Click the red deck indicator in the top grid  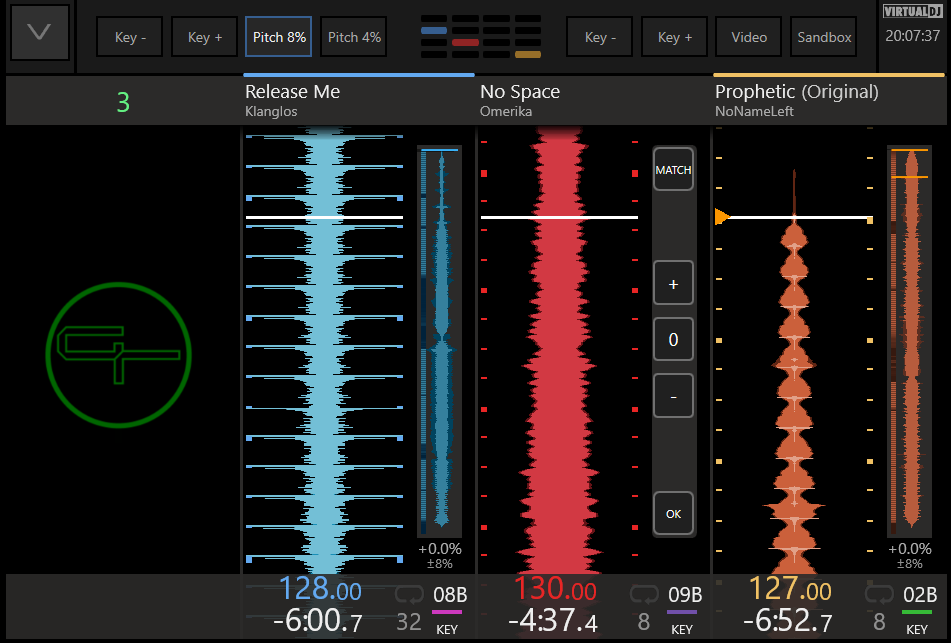[x=465, y=42]
